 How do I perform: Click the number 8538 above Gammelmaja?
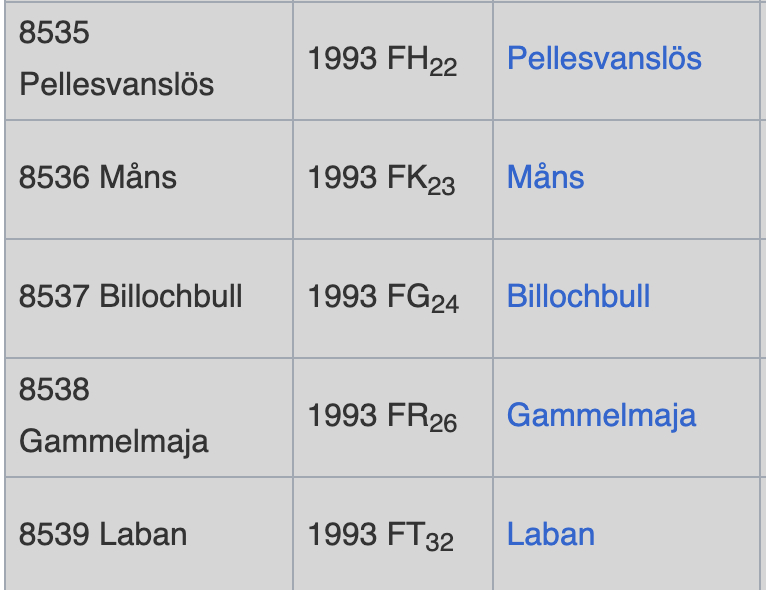(x=54, y=390)
